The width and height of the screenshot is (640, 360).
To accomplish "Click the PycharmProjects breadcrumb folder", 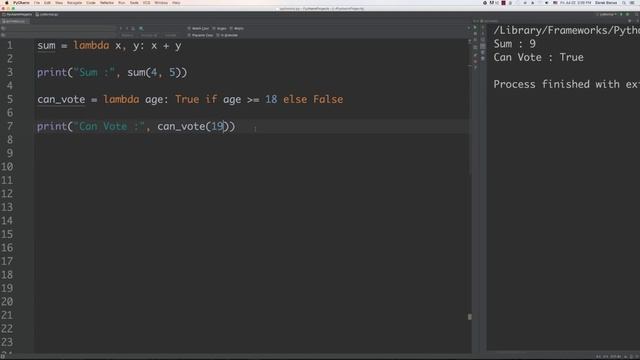I will (x=17, y=14).
